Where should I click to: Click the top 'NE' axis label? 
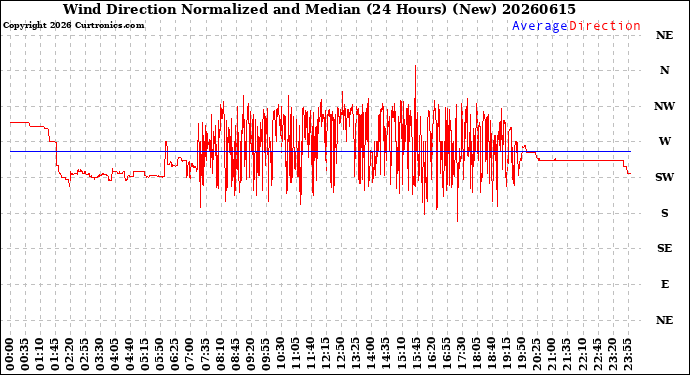(664, 35)
